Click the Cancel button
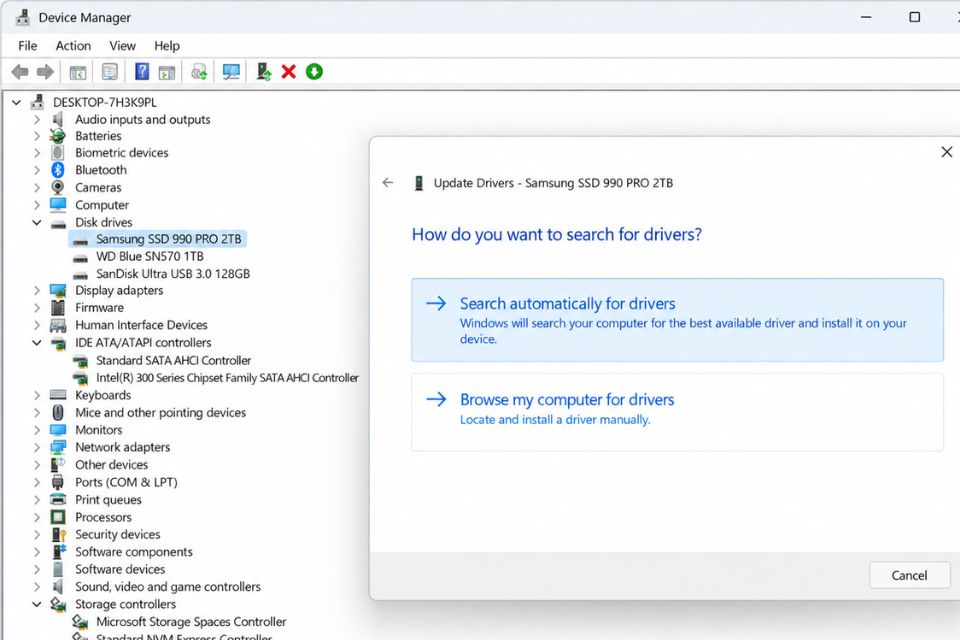This screenshot has width=960, height=640. point(909,575)
